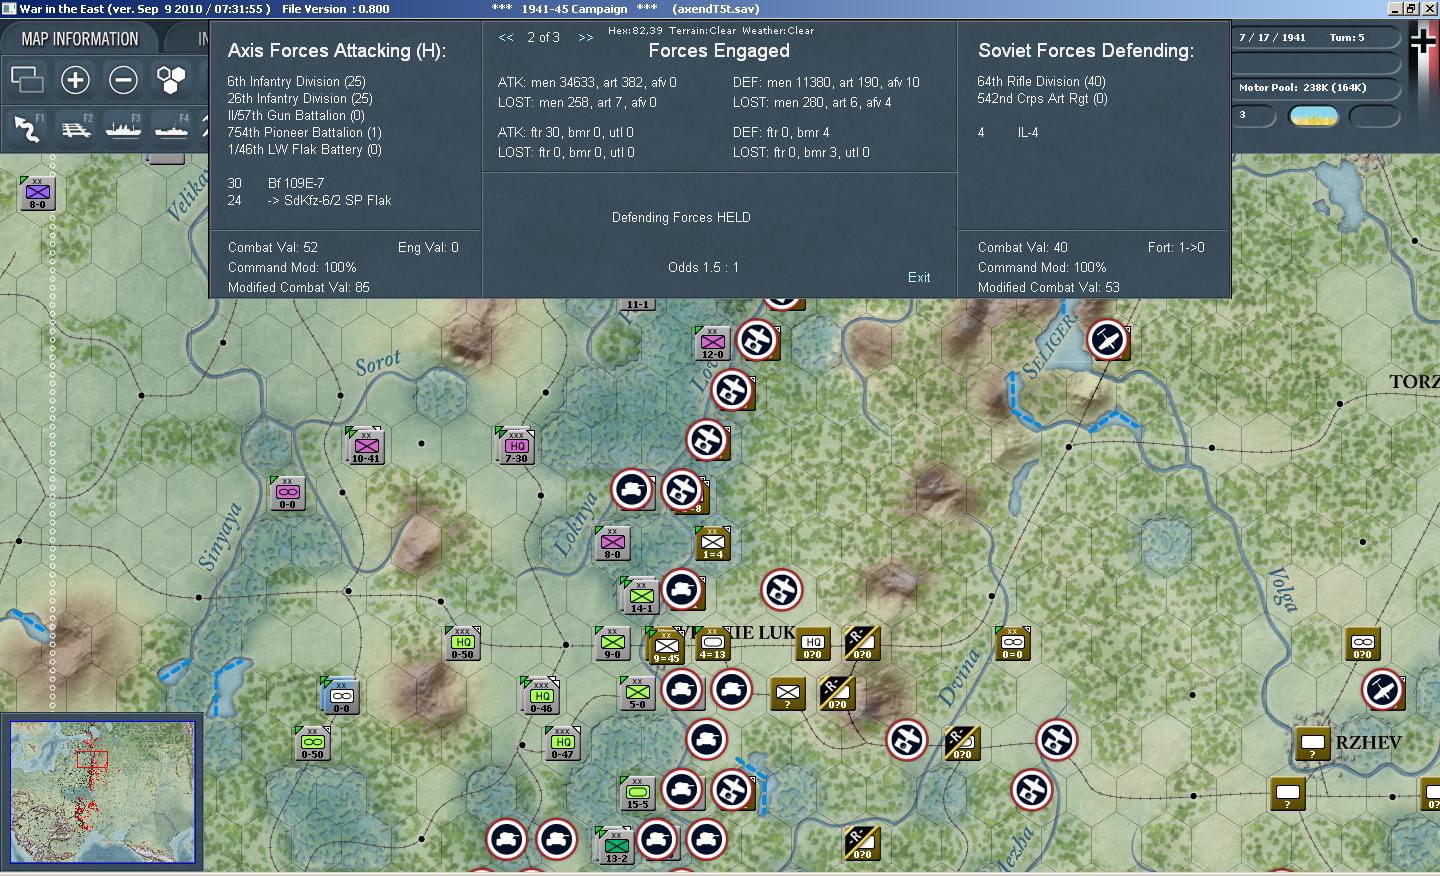Select the 14-1 infantry counter

641,596
